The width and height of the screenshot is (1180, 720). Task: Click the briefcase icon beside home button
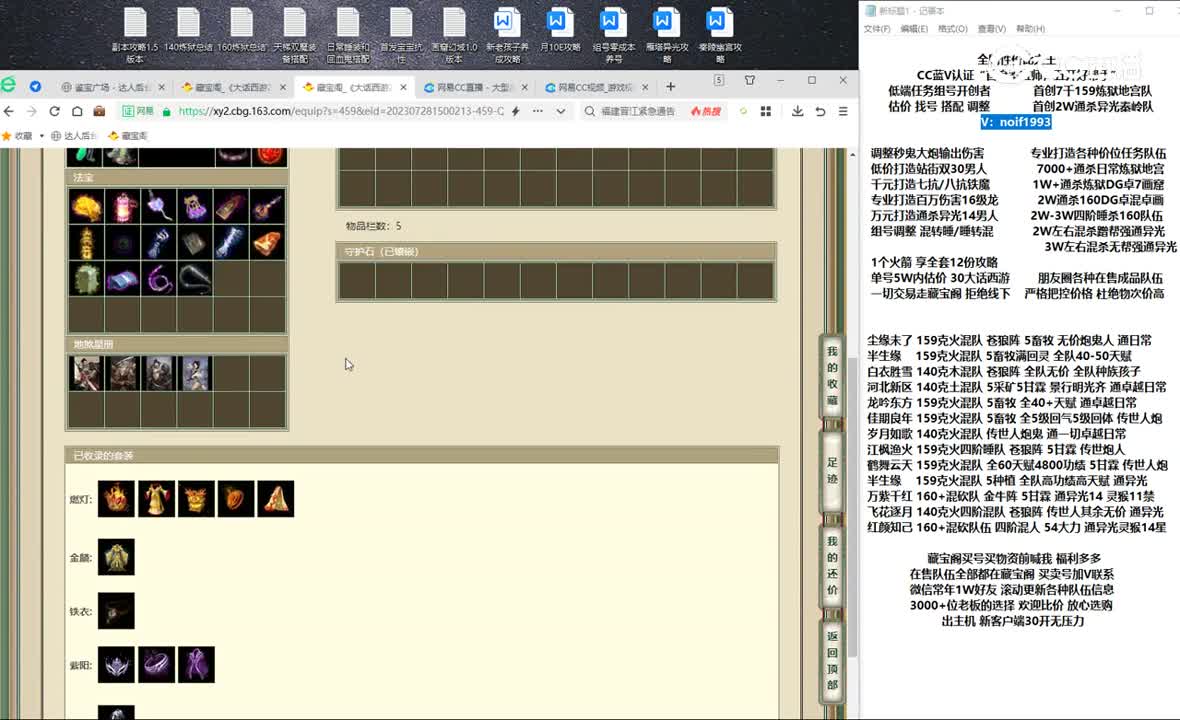(99, 111)
